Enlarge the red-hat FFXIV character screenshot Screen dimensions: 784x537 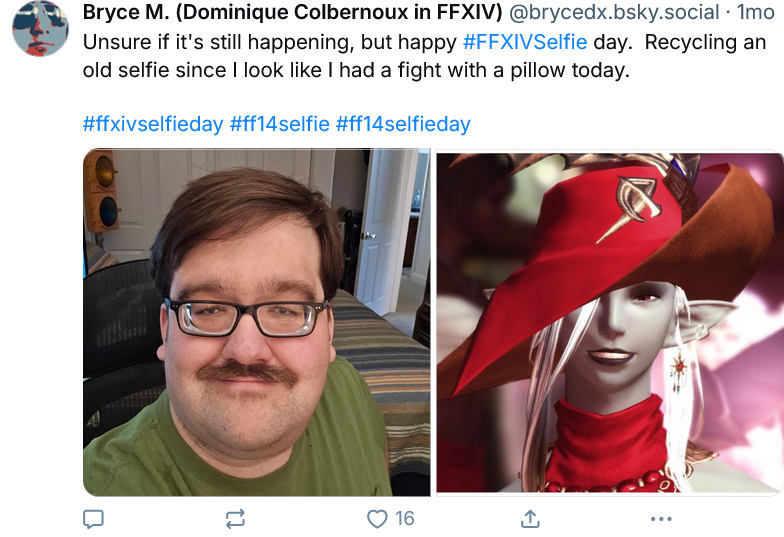coord(610,322)
